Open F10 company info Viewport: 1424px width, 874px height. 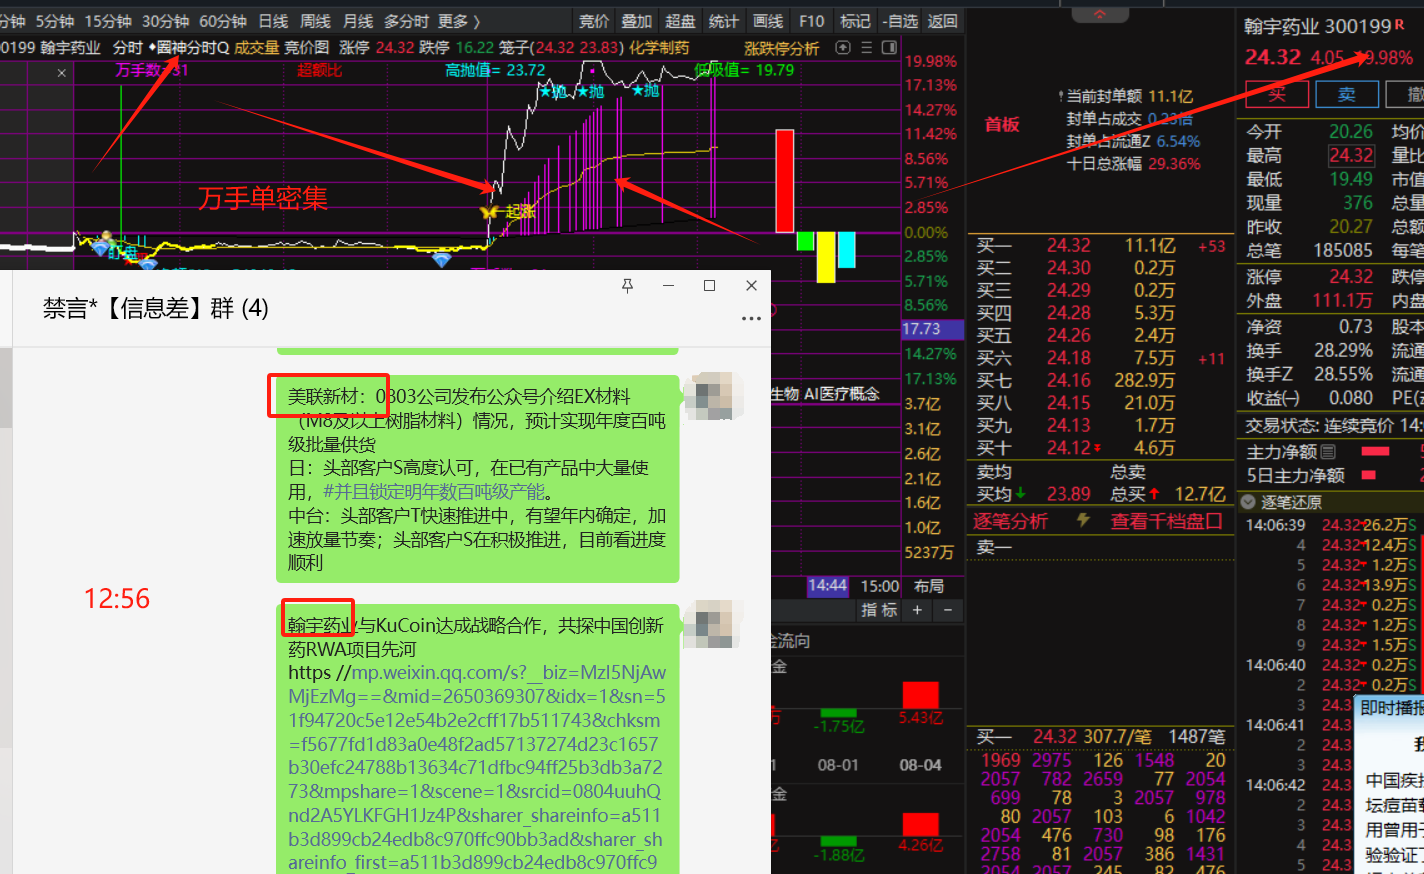(812, 21)
